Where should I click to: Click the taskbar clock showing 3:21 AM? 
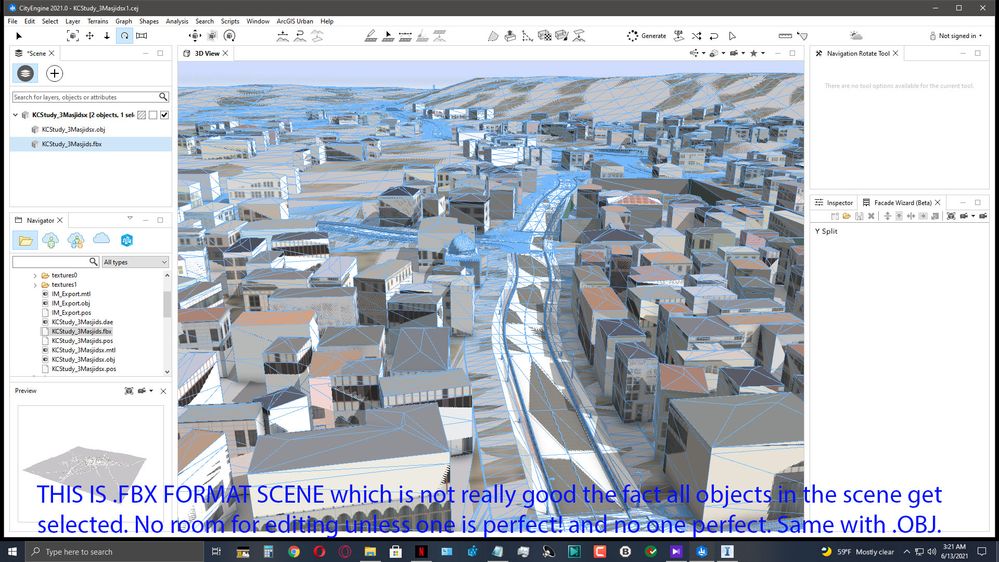(x=954, y=551)
